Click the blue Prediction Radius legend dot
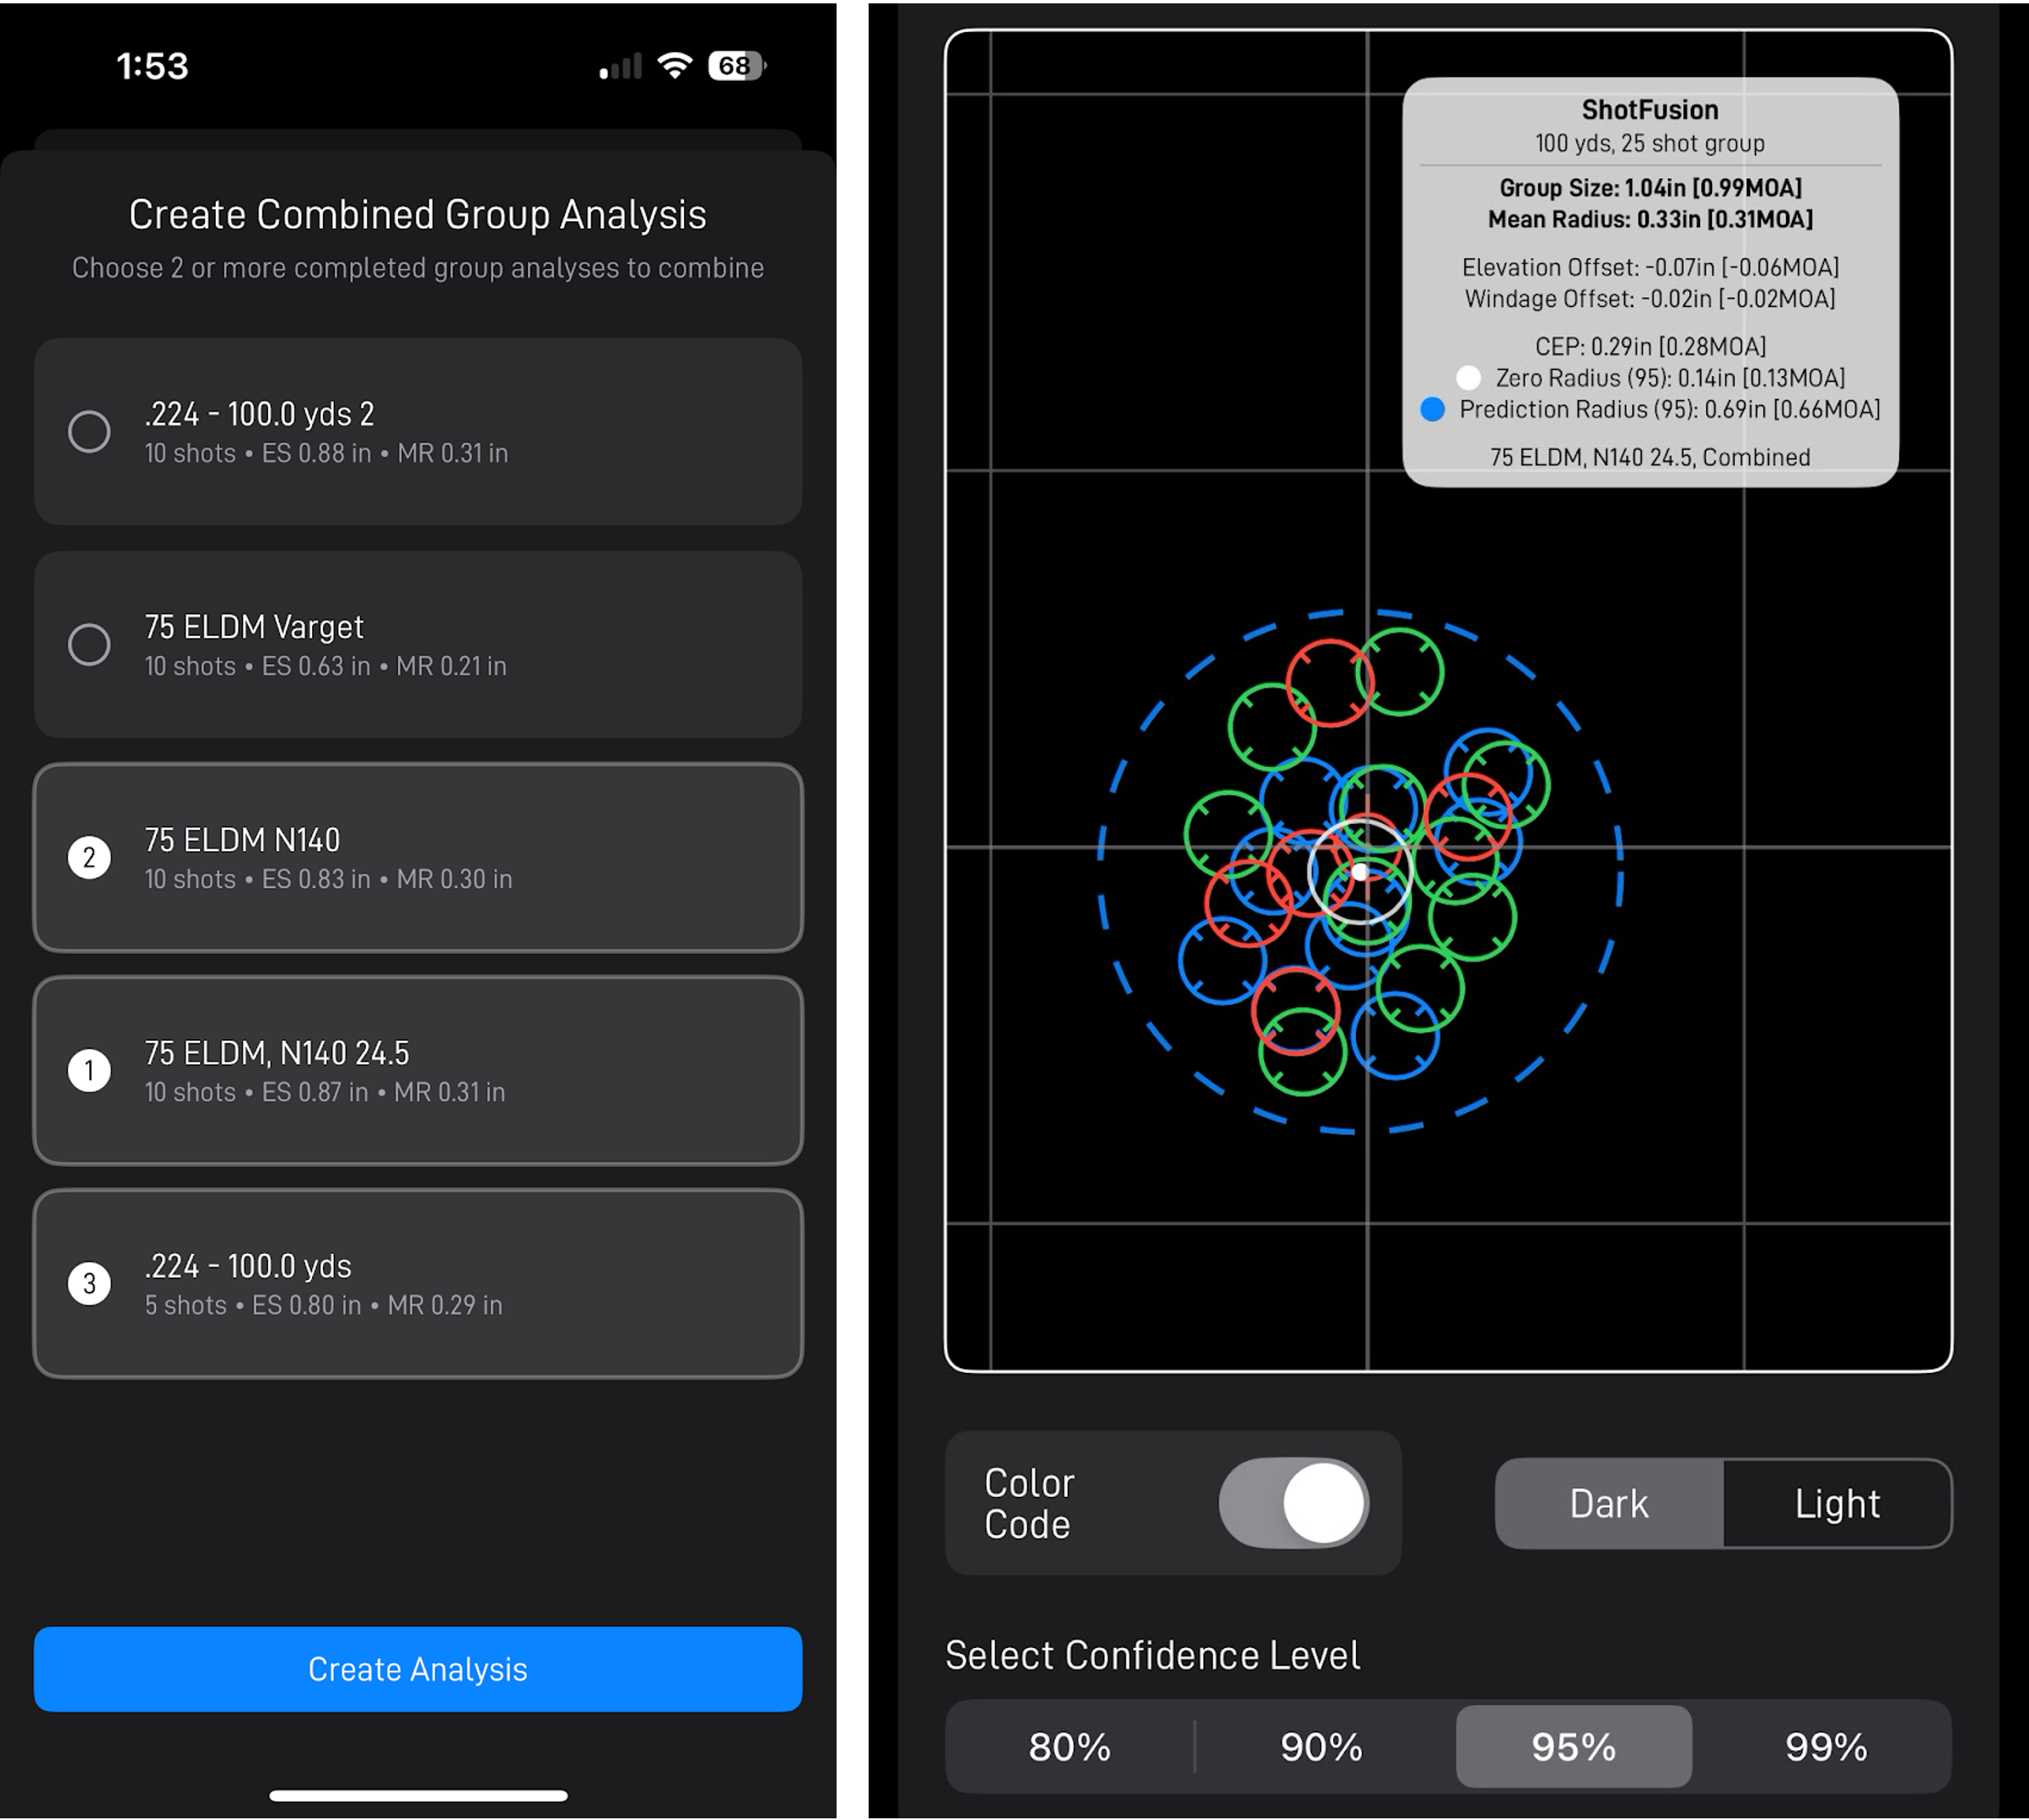 [x=1432, y=409]
